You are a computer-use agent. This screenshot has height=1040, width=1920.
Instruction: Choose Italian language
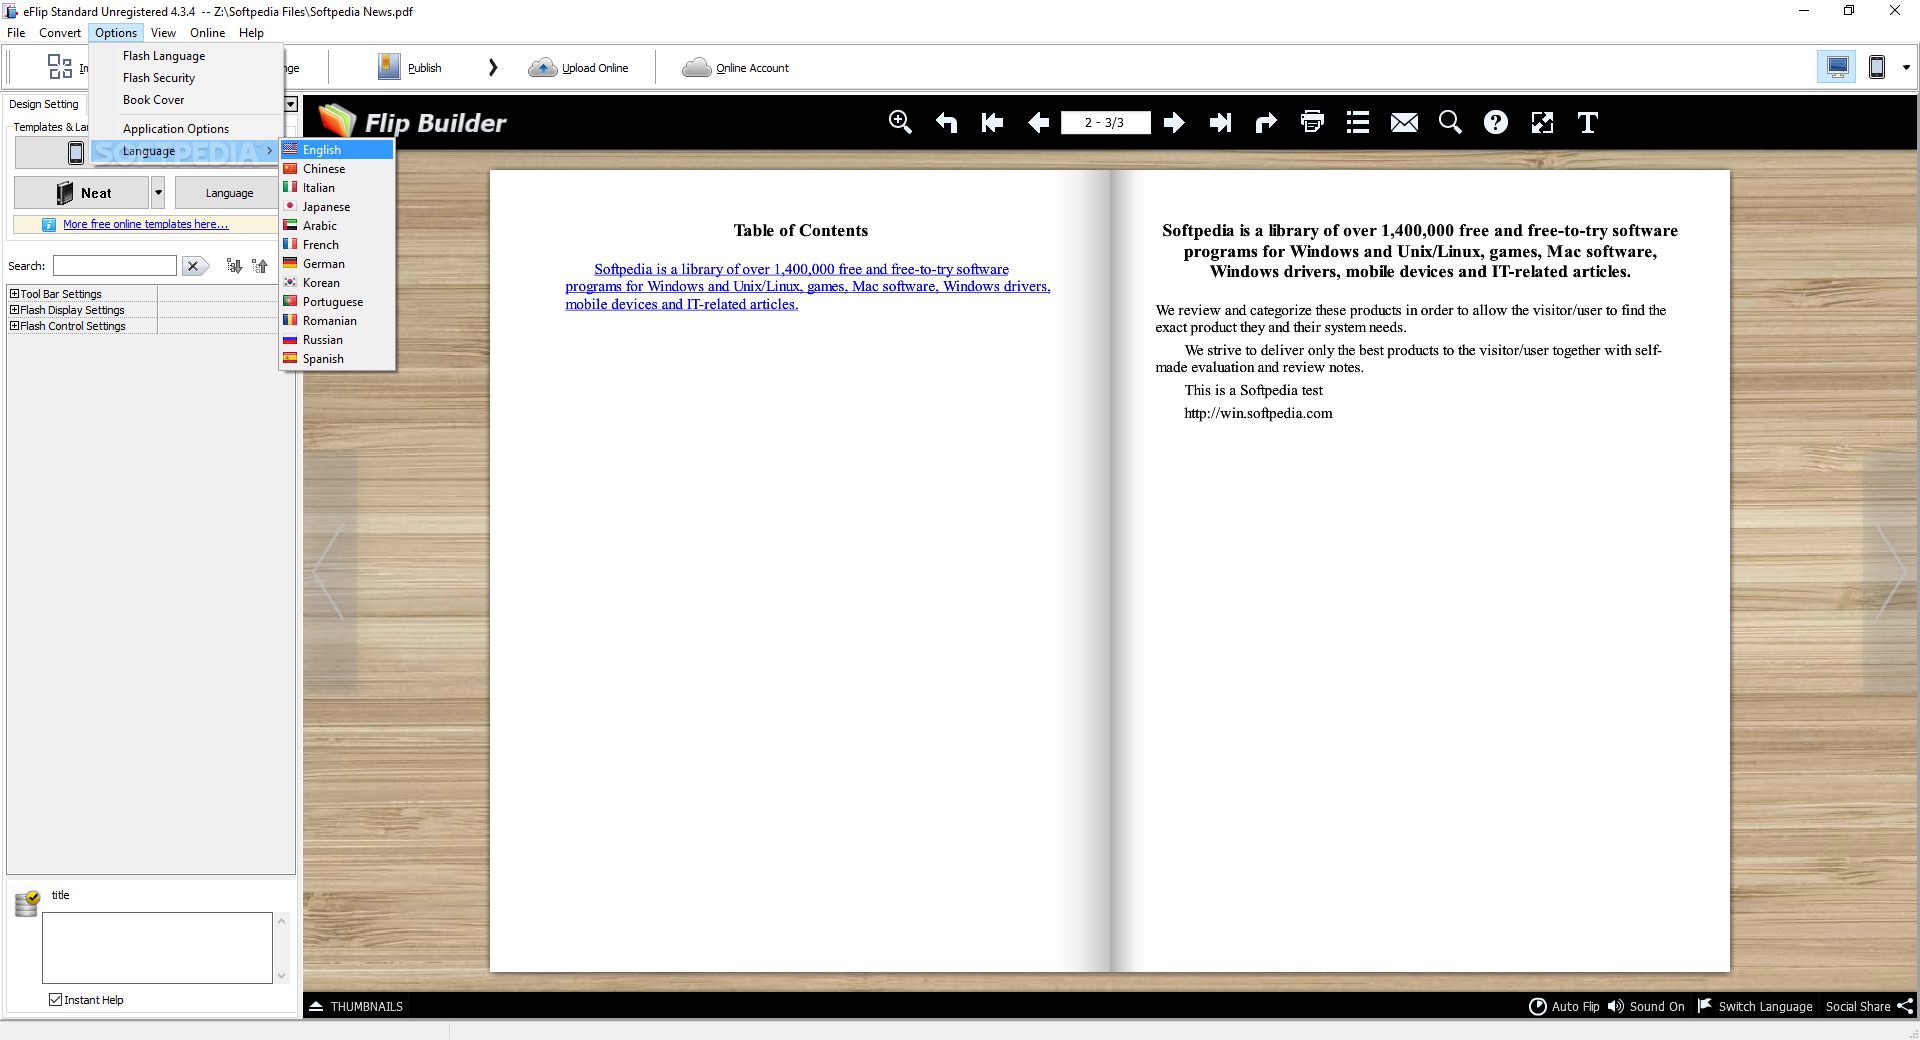click(x=337, y=188)
